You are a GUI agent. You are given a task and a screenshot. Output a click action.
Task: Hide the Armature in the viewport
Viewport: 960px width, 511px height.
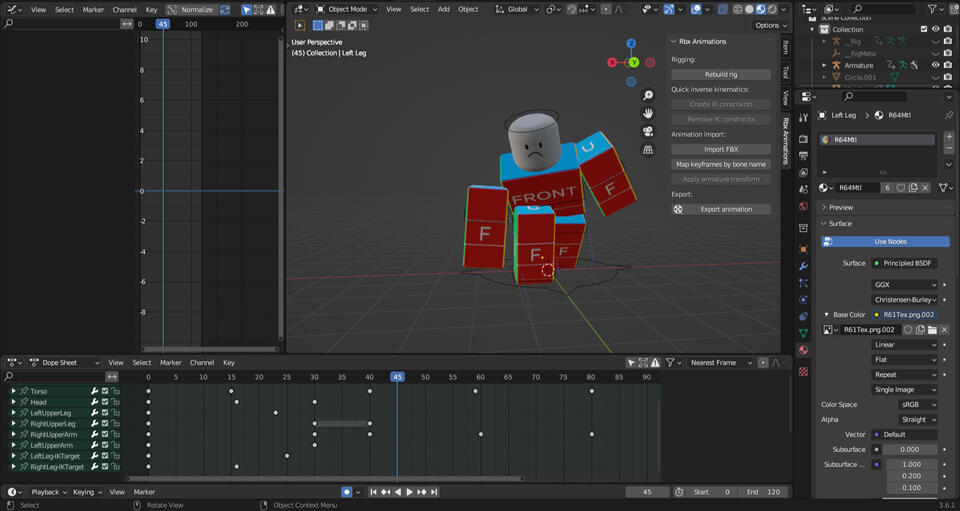(x=935, y=65)
